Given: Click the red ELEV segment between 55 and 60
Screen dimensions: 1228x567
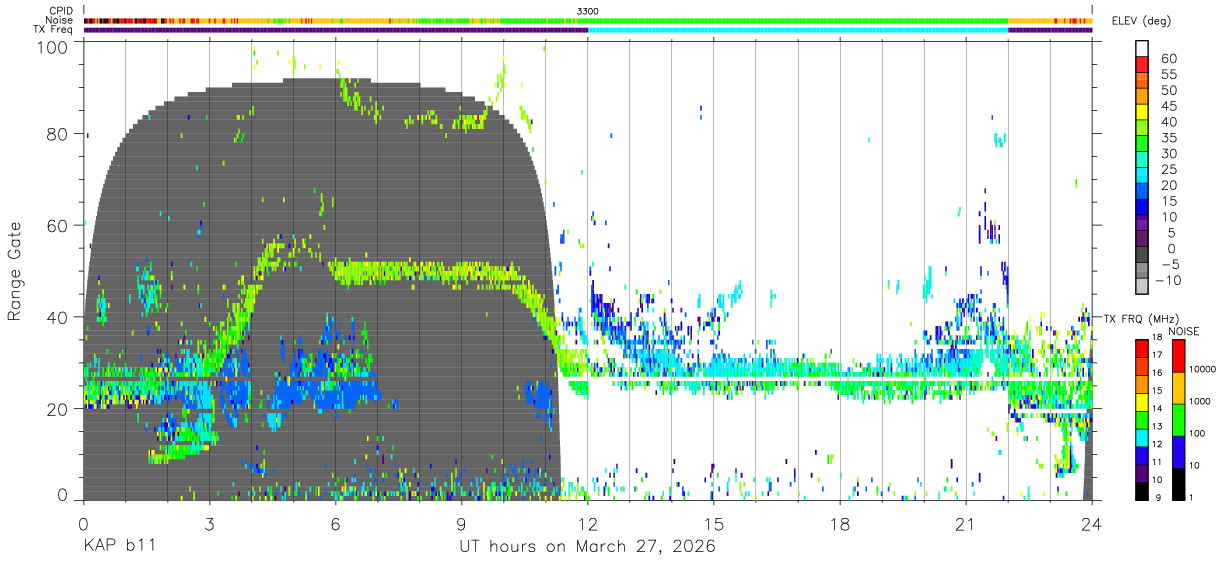Looking at the screenshot, I should coord(1142,65).
